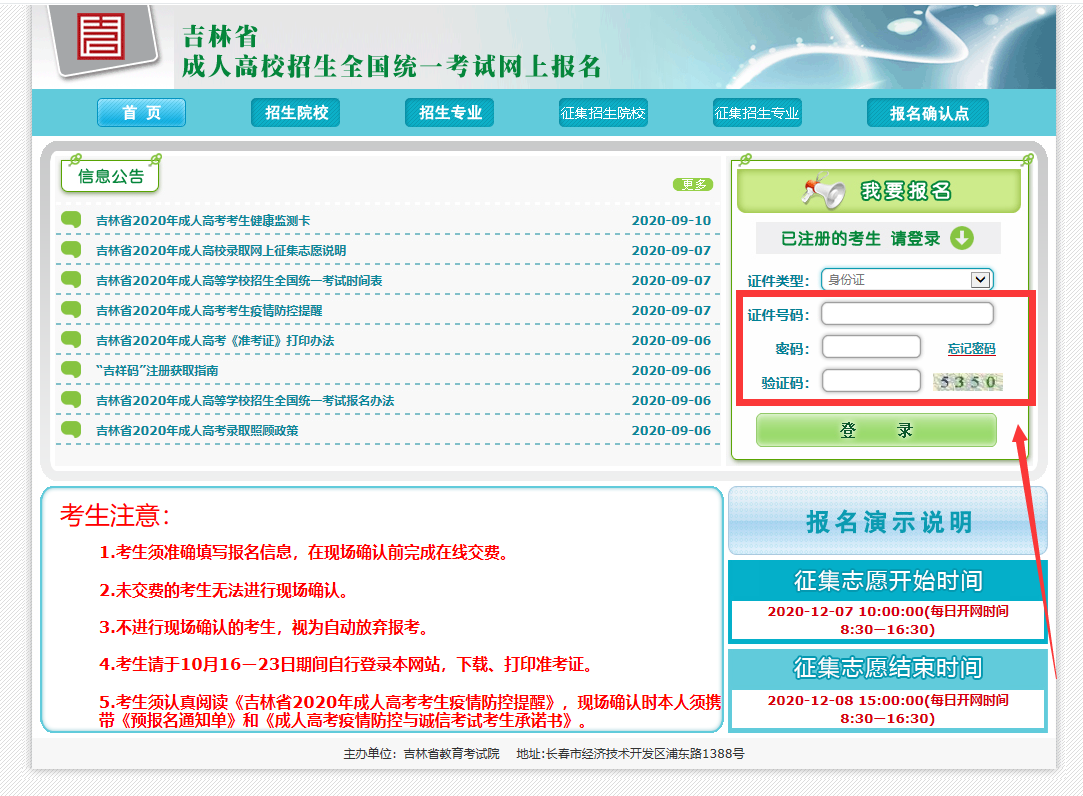1083x796 pixels.
Task: Open the 证件类型 dropdown showing 身份证
Action: pos(906,280)
